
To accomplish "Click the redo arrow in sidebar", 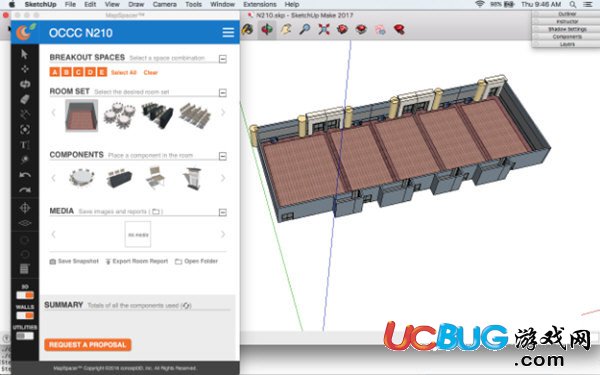I will [x=25, y=190].
